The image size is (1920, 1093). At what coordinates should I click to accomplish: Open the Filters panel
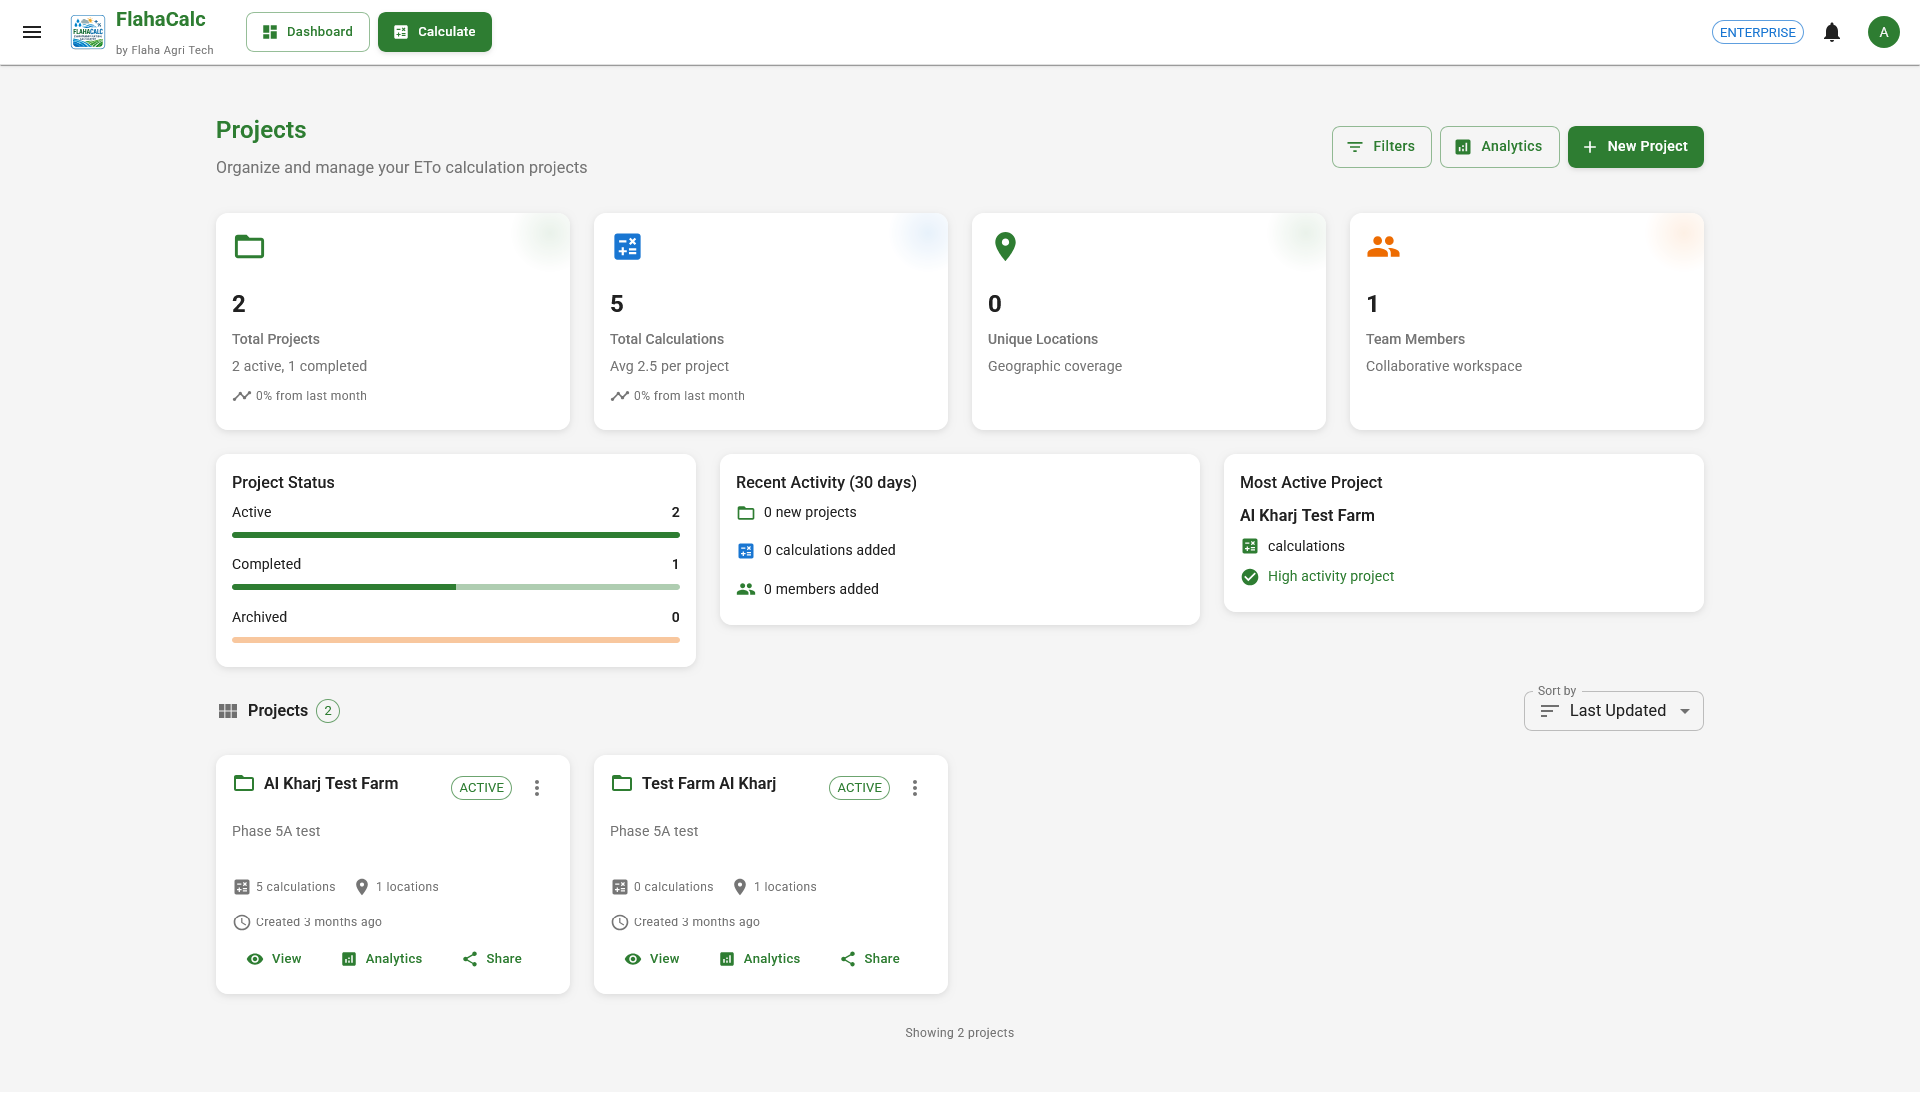click(x=1382, y=147)
